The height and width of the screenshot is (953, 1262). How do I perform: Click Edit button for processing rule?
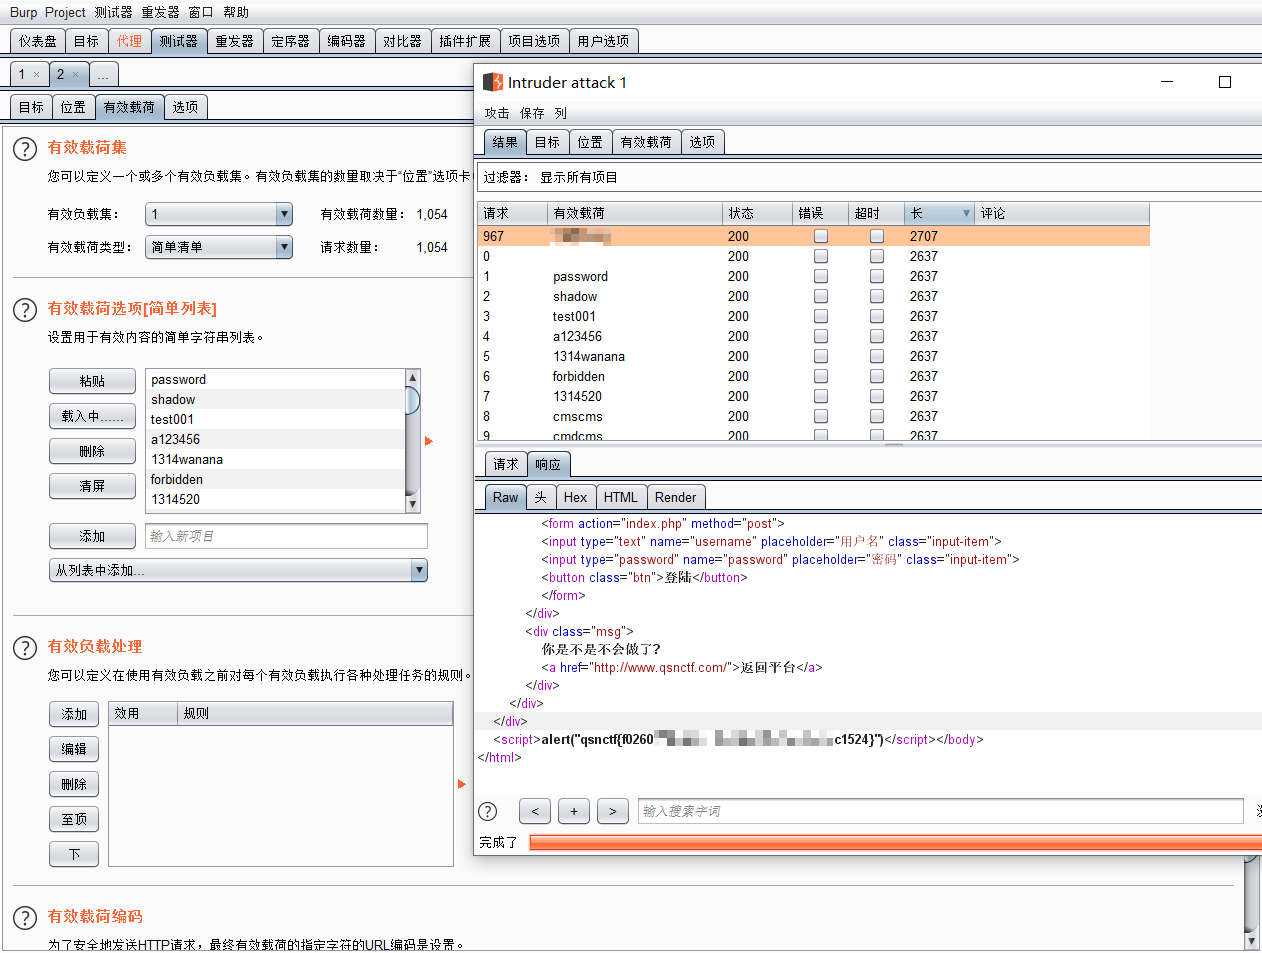74,749
